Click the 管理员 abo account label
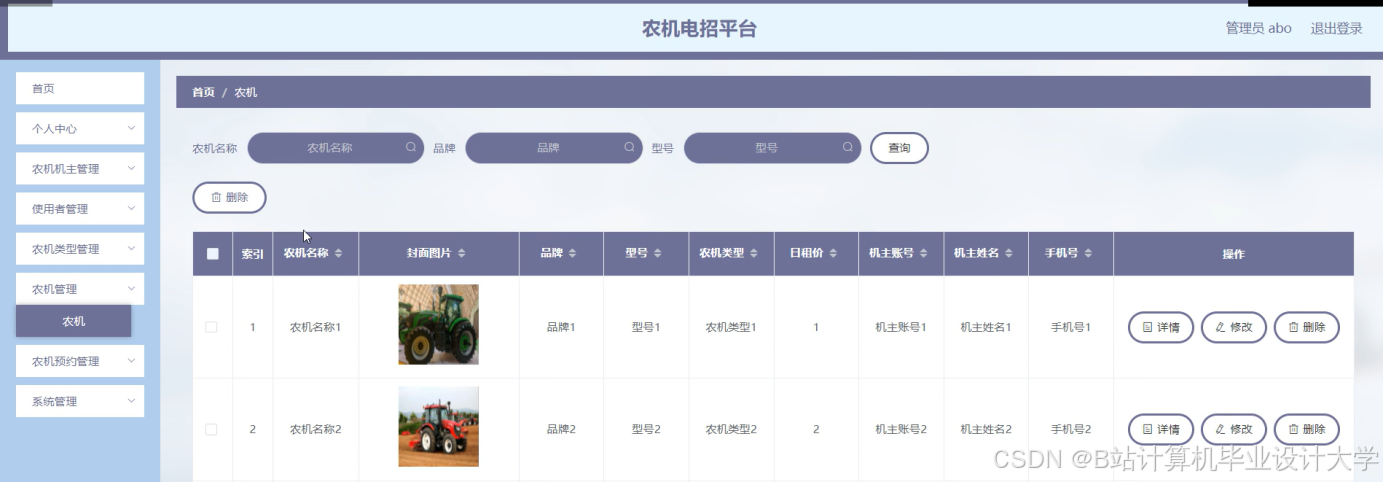Image resolution: width=1383 pixels, height=482 pixels. pyautogui.click(x=1259, y=28)
